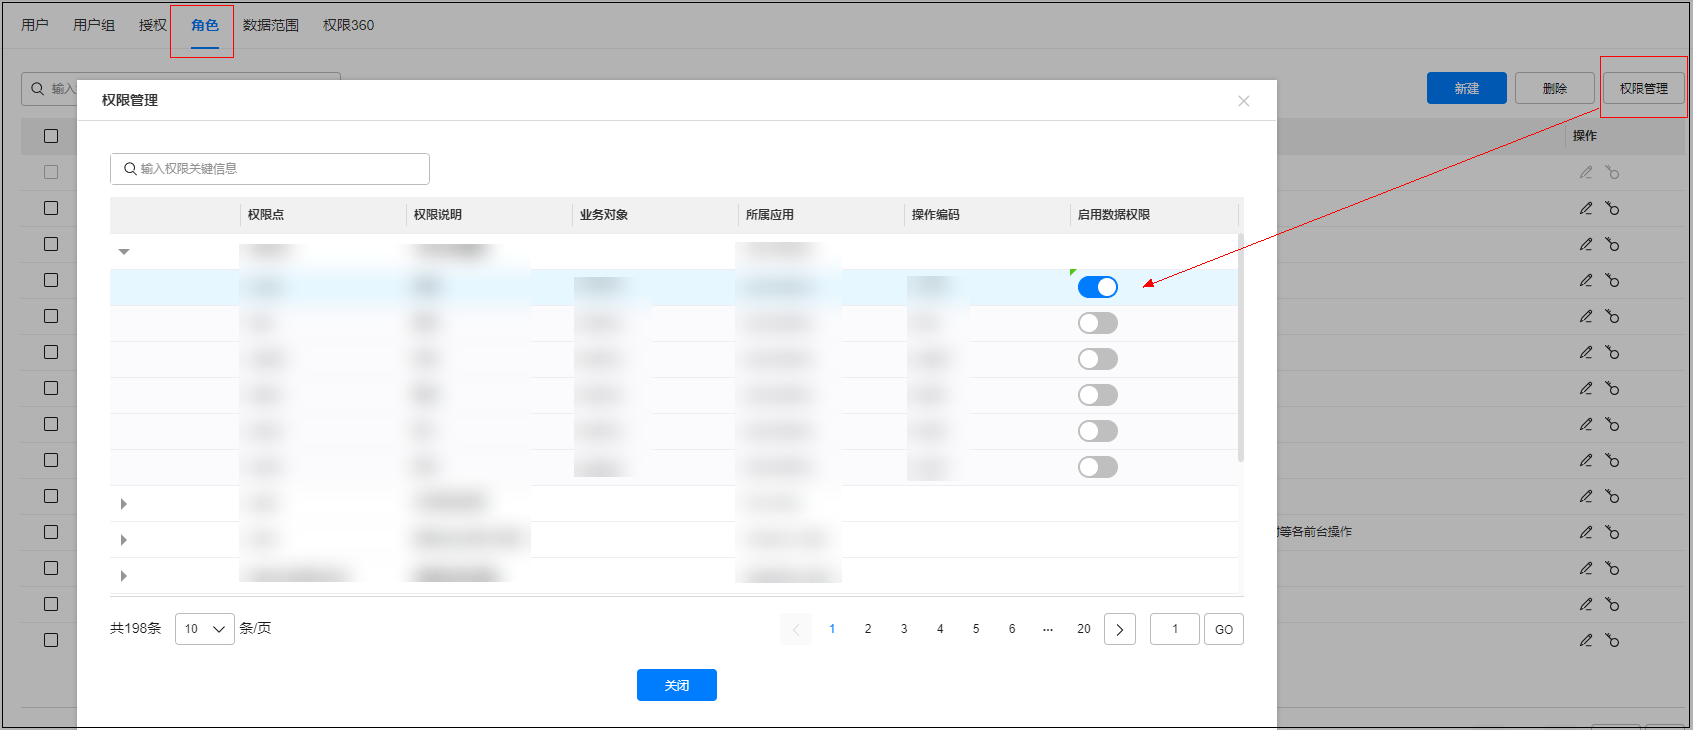The image size is (1693, 730).
Task: Go to page 6
Action: tap(1012, 629)
